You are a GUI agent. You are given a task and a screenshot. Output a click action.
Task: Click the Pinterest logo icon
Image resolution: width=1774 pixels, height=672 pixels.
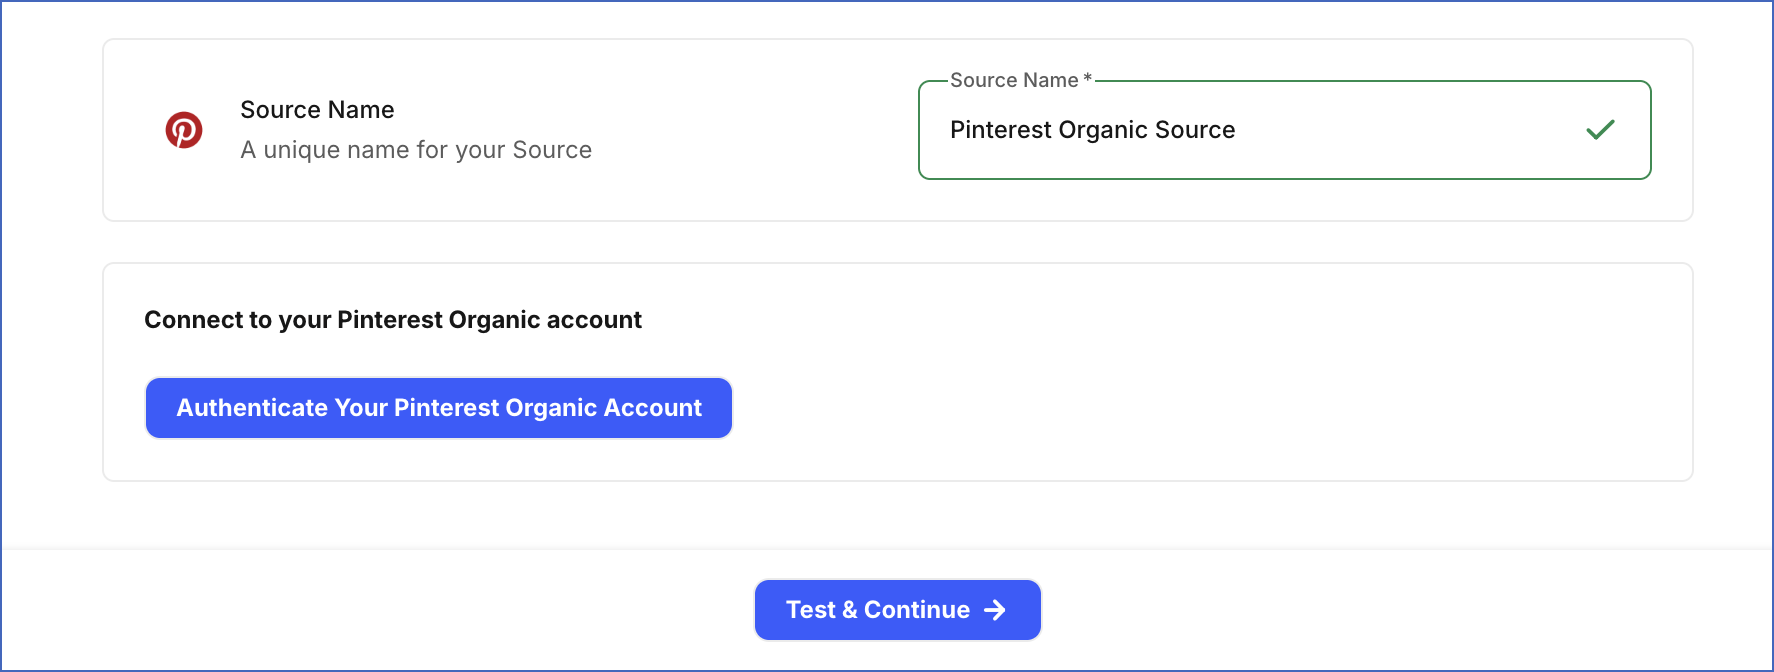(184, 130)
